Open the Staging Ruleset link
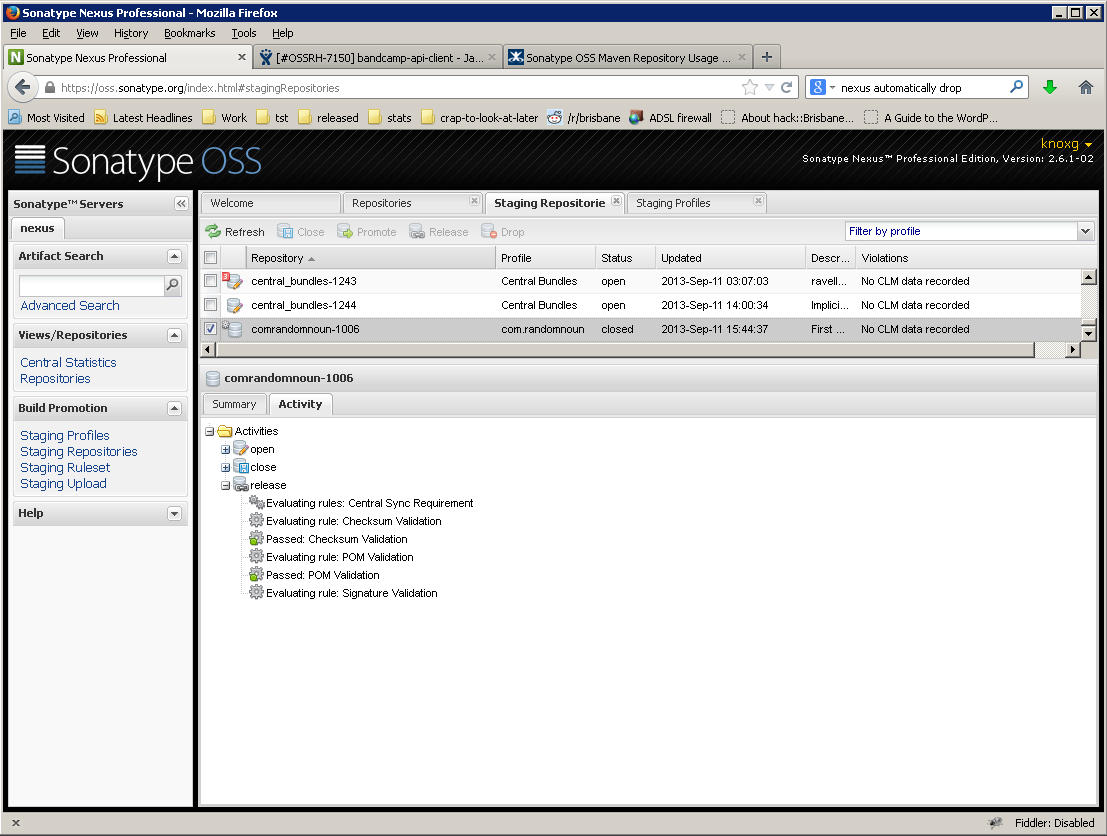 tap(65, 467)
